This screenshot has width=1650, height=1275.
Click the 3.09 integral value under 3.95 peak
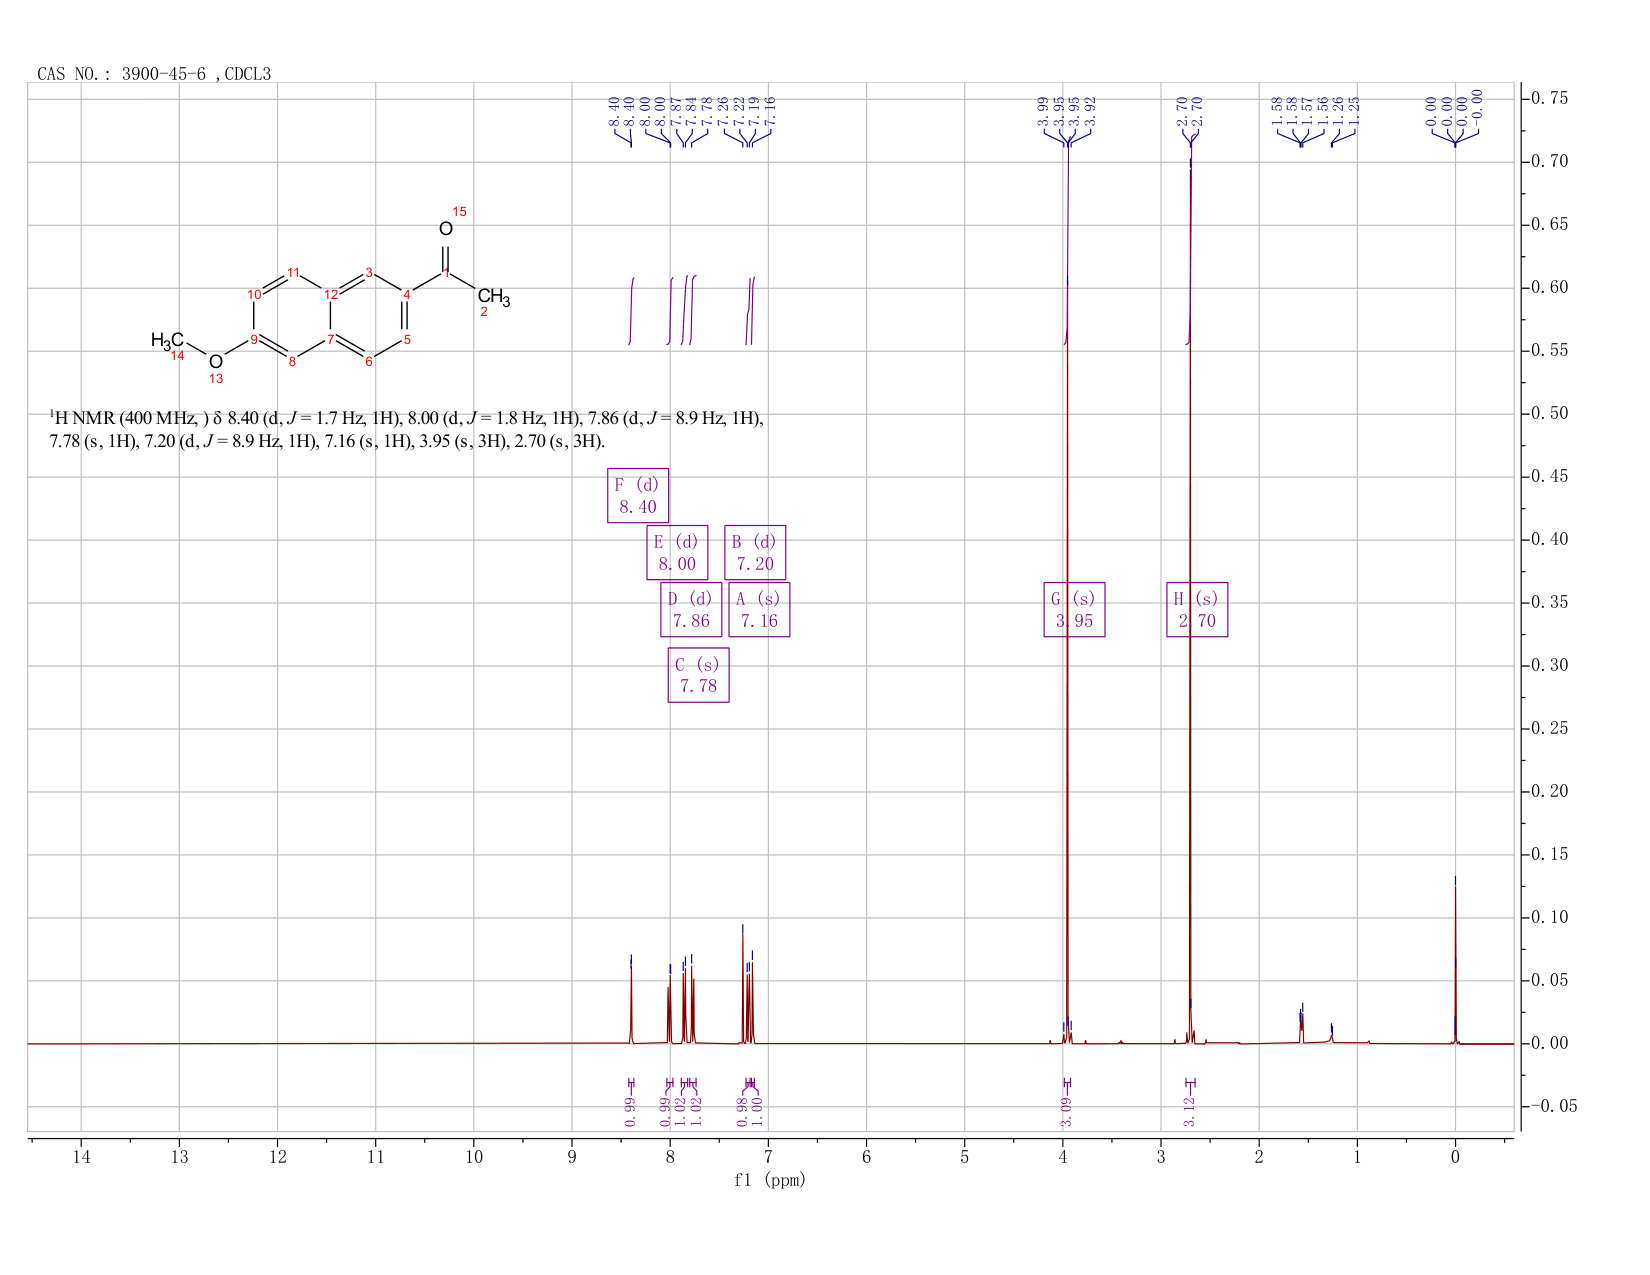[1066, 1110]
